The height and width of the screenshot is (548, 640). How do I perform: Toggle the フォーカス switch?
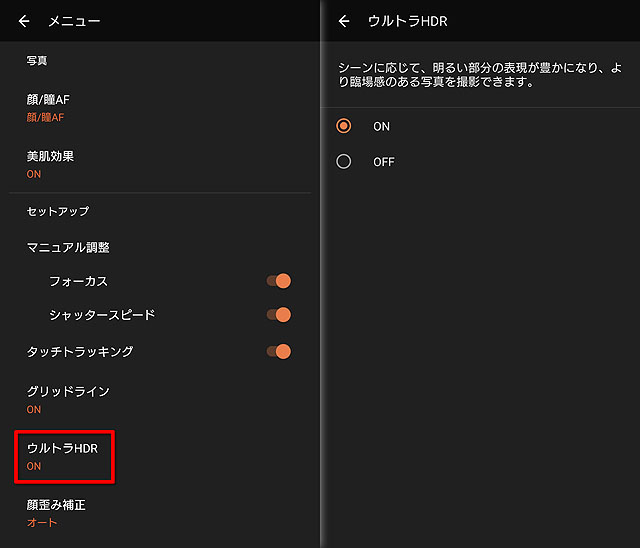[x=279, y=281]
